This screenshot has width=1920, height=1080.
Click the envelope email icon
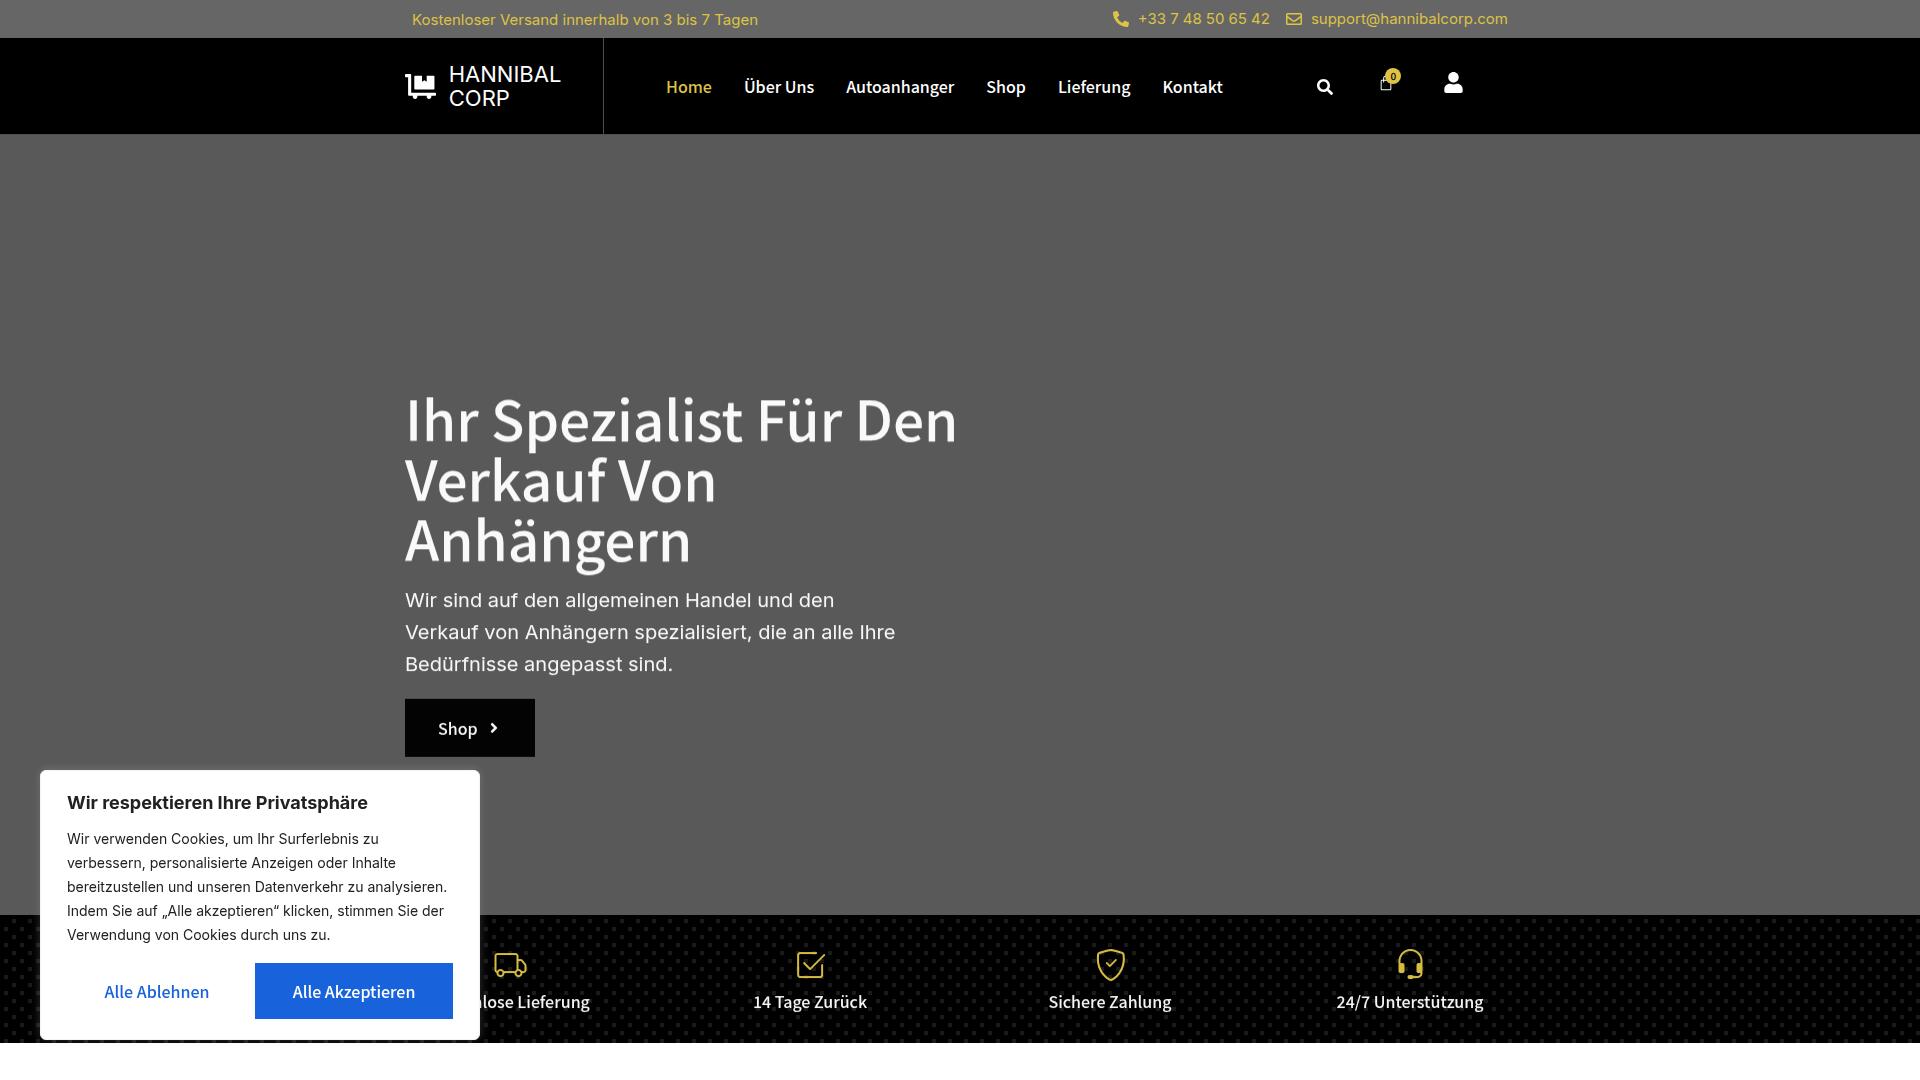click(x=1294, y=19)
